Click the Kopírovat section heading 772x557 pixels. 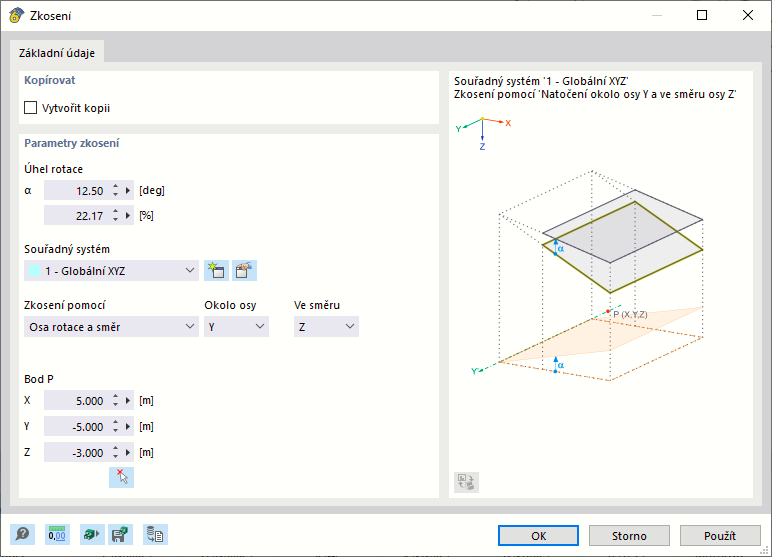[50, 80]
